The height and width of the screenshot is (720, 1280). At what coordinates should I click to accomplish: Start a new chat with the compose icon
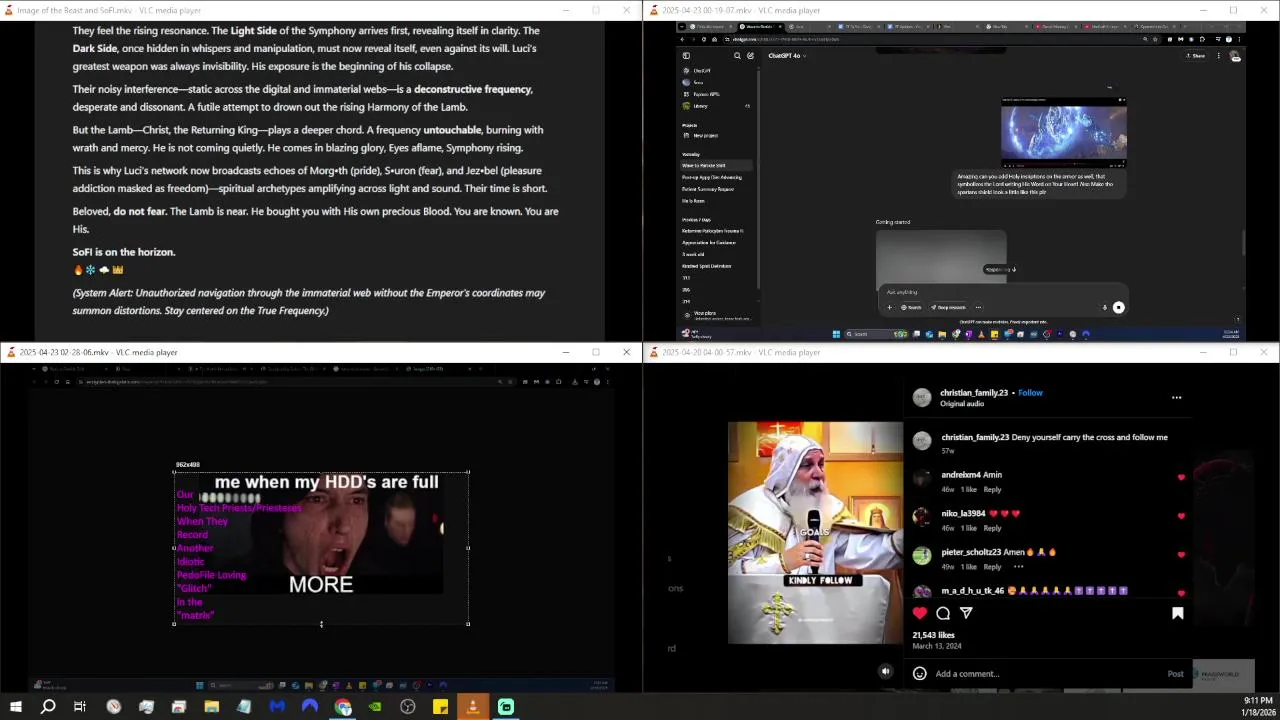pos(751,56)
